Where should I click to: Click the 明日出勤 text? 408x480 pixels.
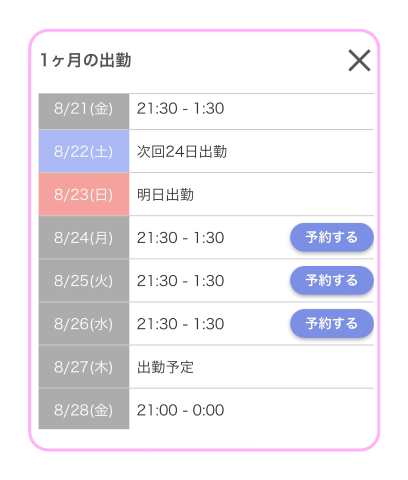pos(165,195)
